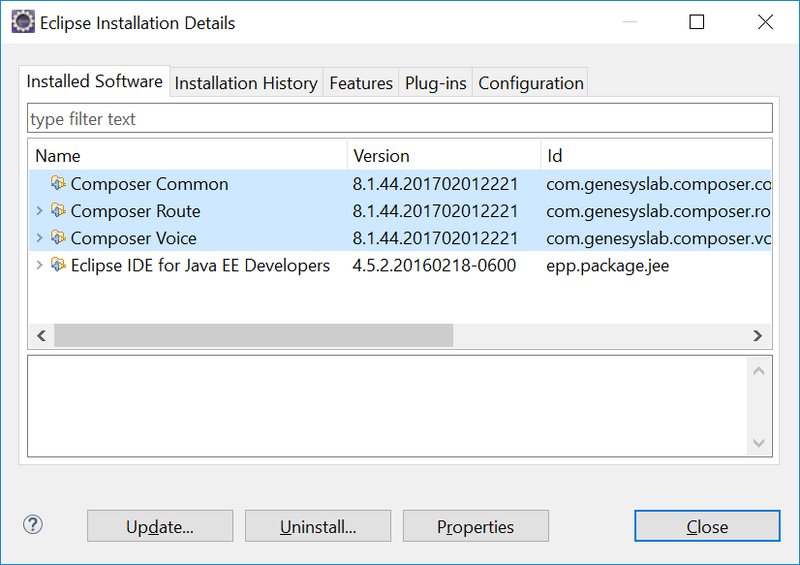Click the Update... button
The height and width of the screenshot is (565, 800).
160,526
